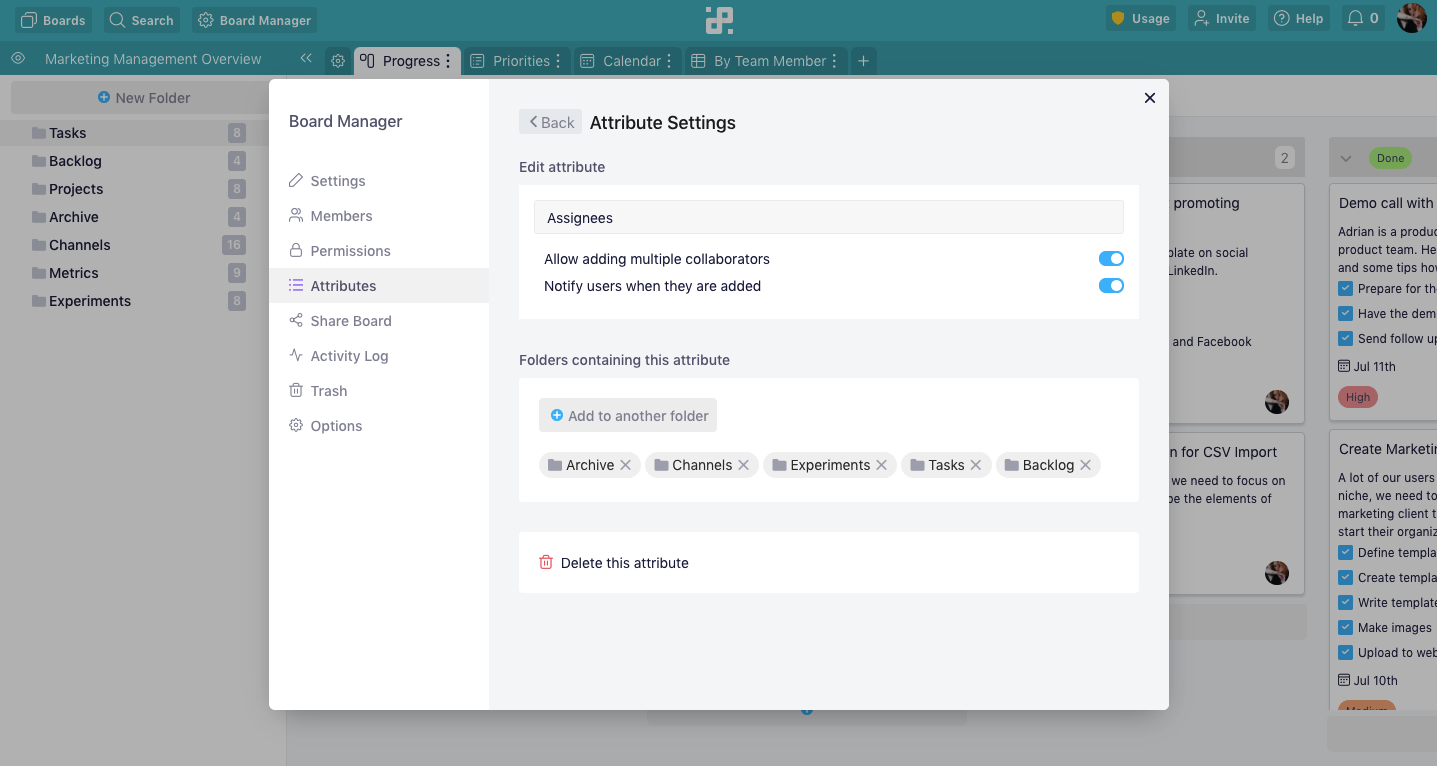1437x766 pixels.
Task: Open Permissions in Board Manager menu
Action: [x=379, y=251]
